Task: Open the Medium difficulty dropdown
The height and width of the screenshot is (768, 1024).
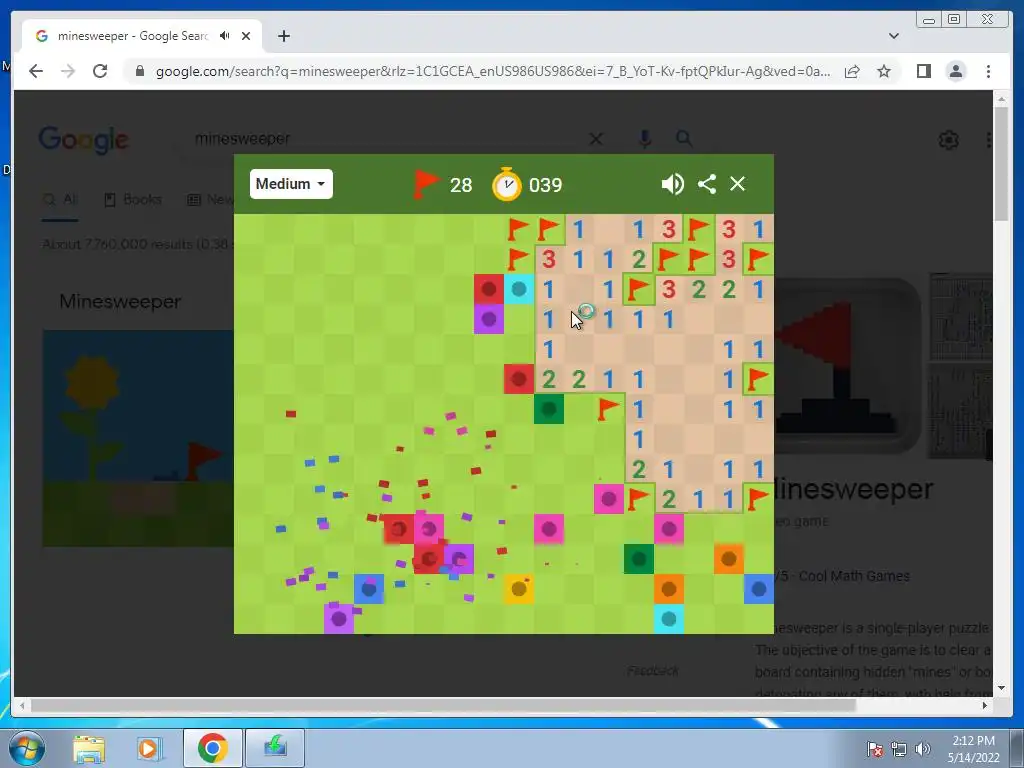Action: coord(291,184)
